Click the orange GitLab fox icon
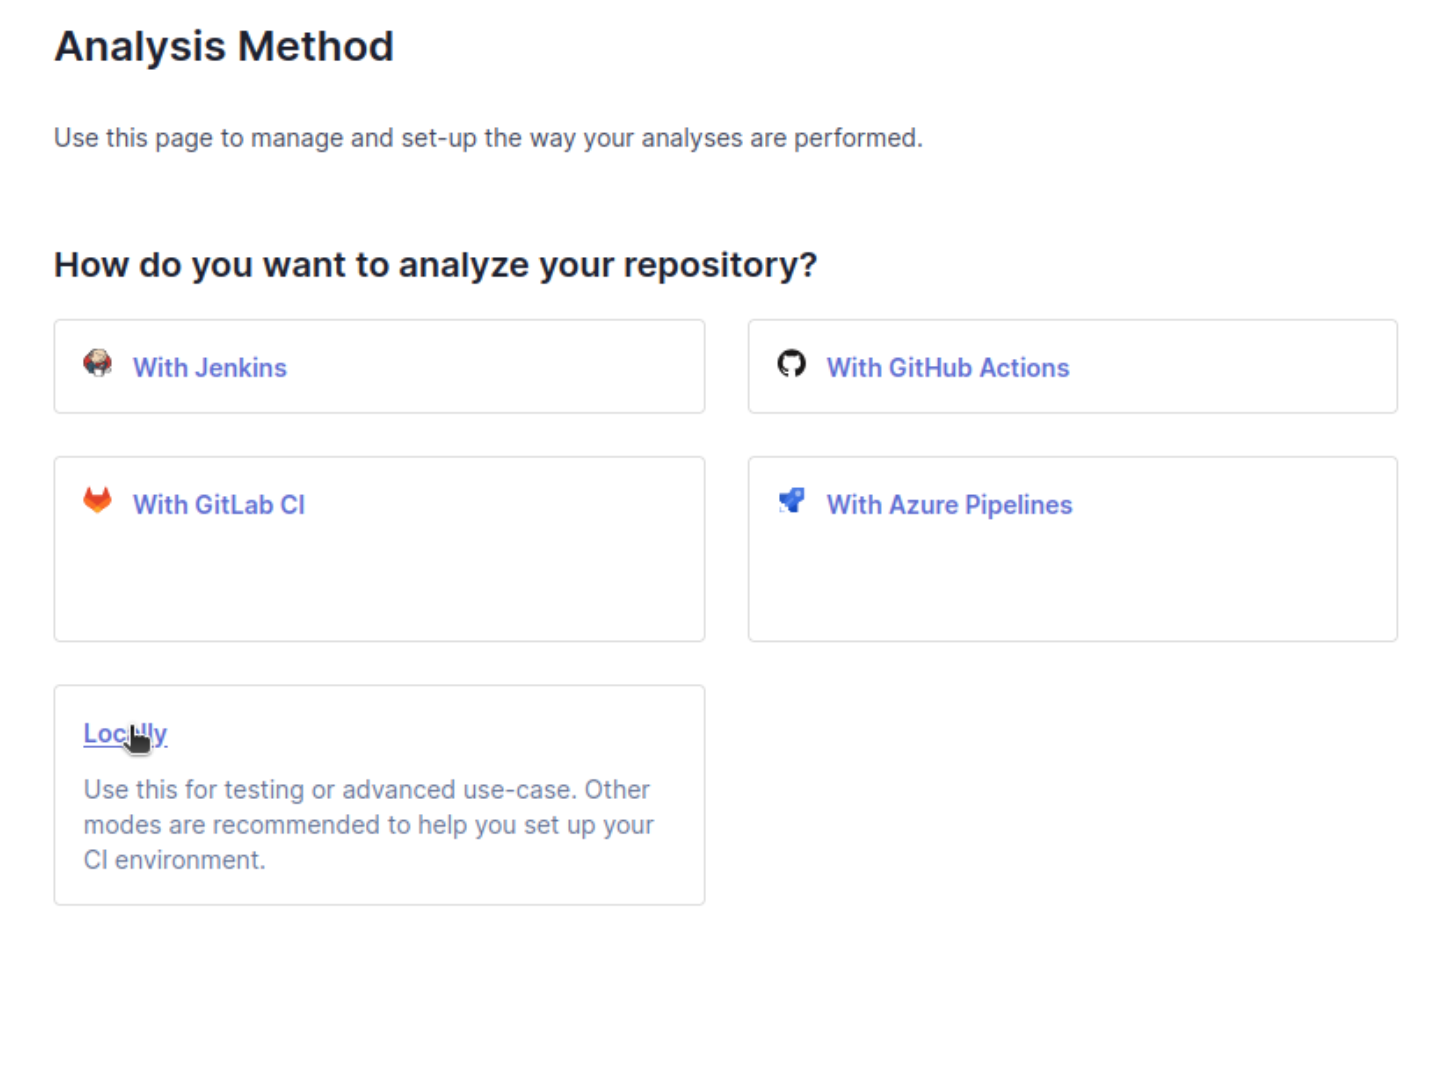 pyautogui.click(x=97, y=500)
